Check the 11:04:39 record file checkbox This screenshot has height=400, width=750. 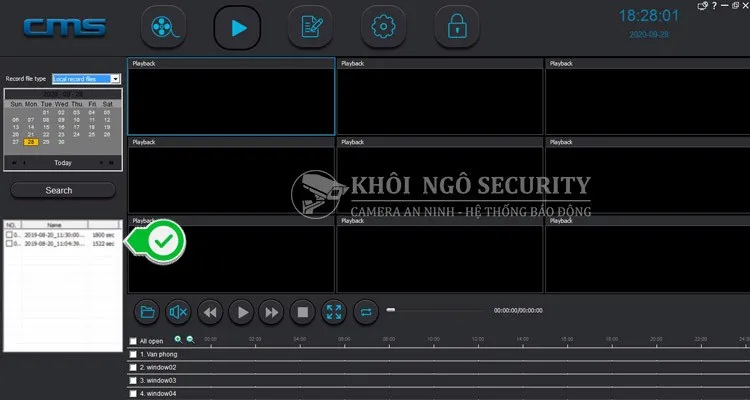[9, 244]
